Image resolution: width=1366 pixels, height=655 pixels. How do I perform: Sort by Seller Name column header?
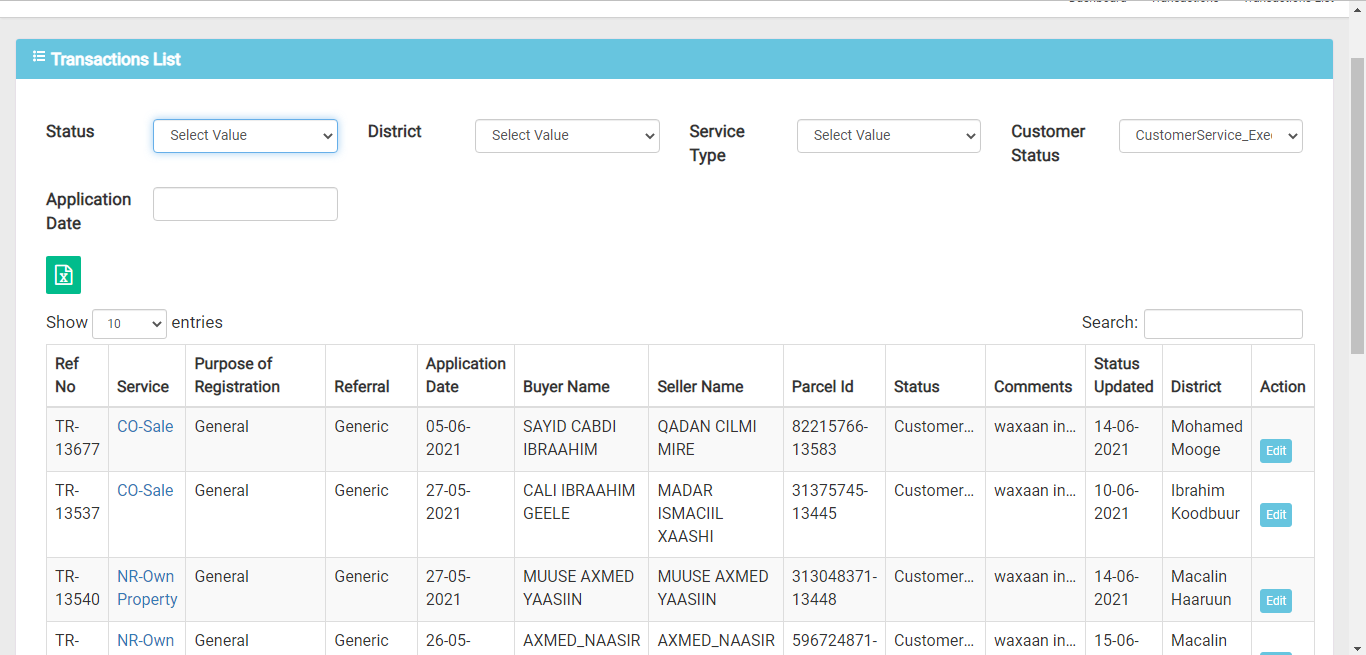point(716,375)
